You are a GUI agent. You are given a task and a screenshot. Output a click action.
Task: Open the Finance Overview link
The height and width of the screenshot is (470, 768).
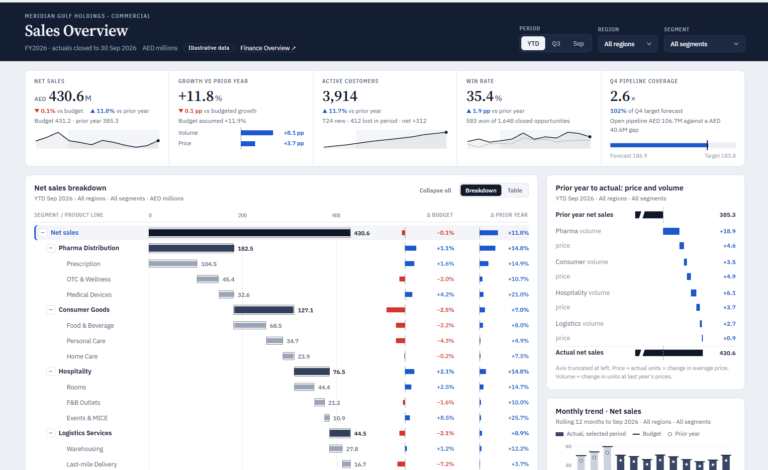click(x=268, y=48)
